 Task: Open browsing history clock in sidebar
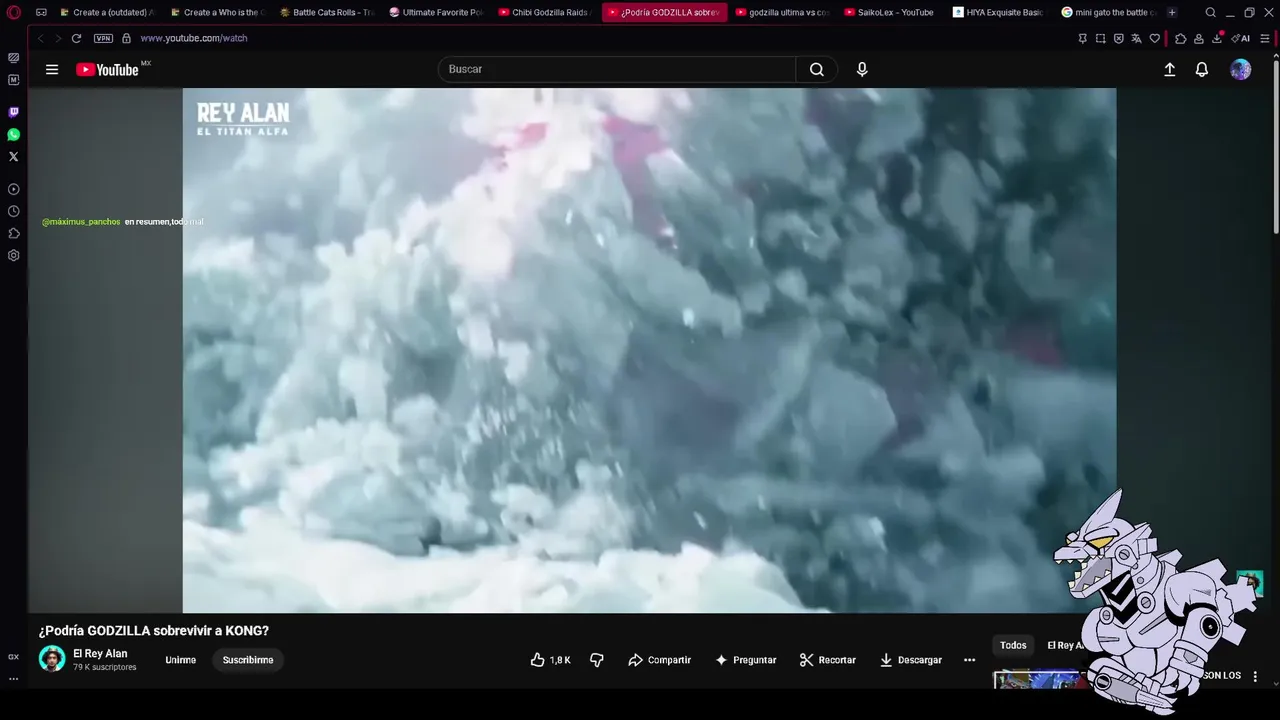14,211
